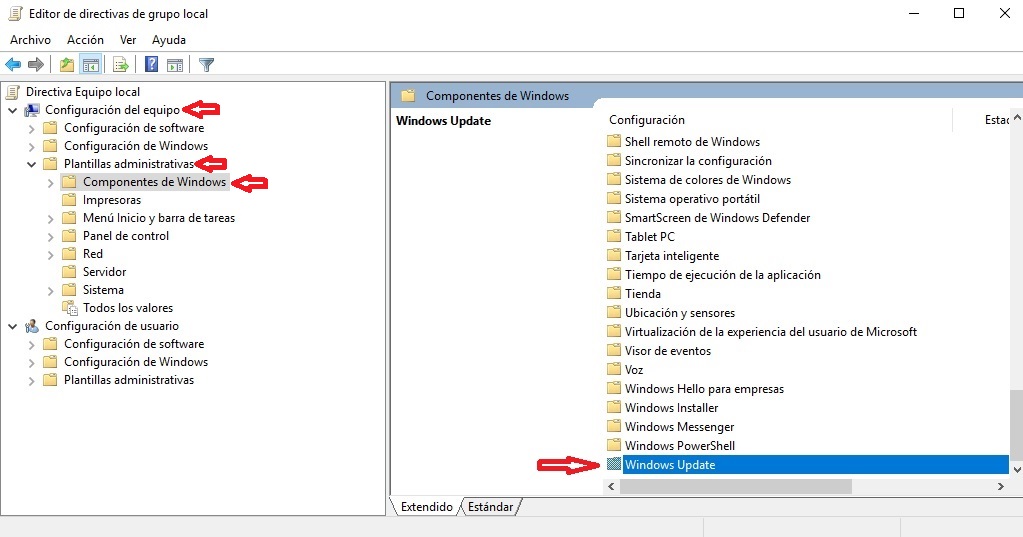Select Todos los valores in the tree
The image size is (1023, 537).
[128, 308]
